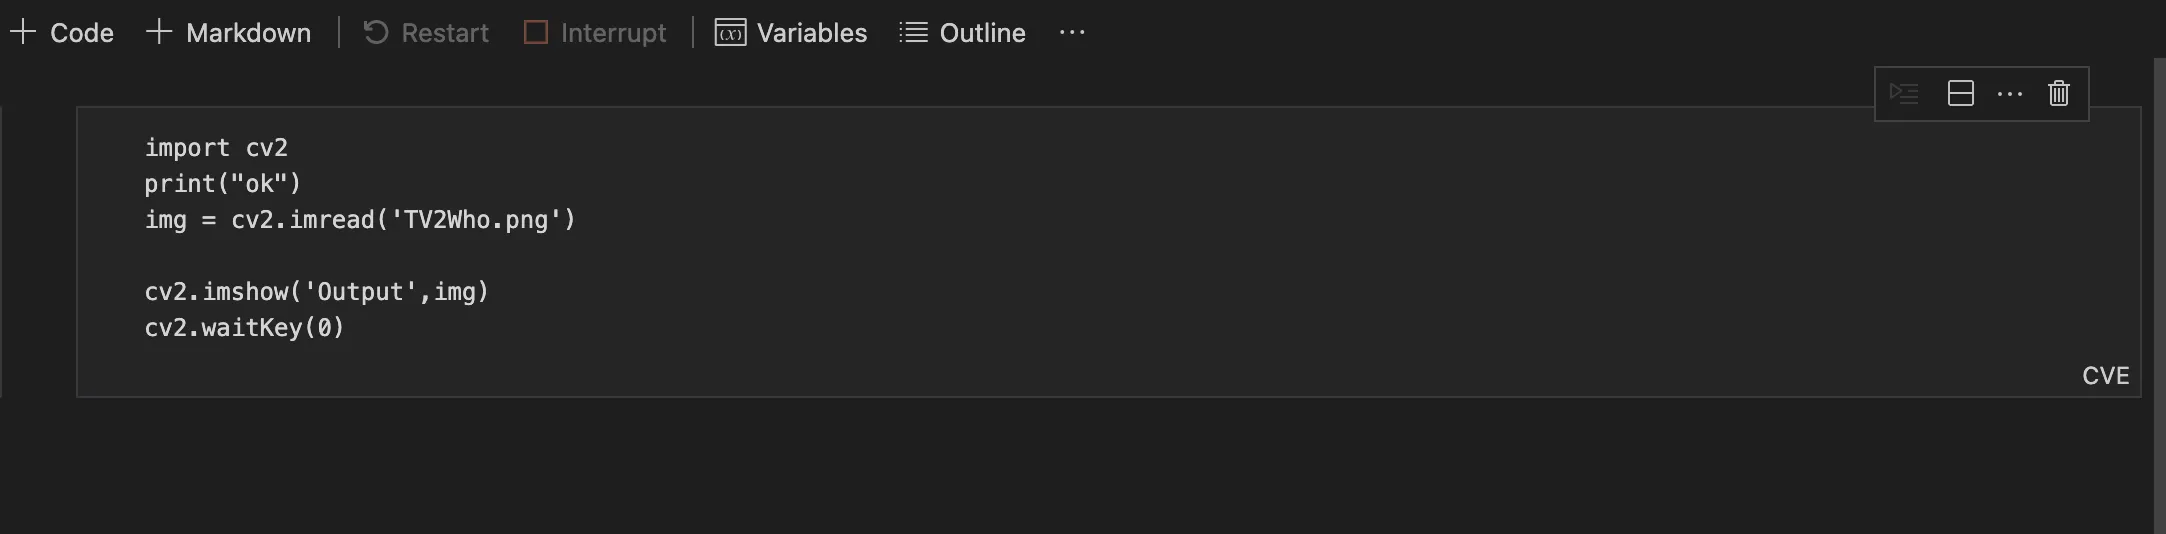Place cursor on import cv2 line

216,148
